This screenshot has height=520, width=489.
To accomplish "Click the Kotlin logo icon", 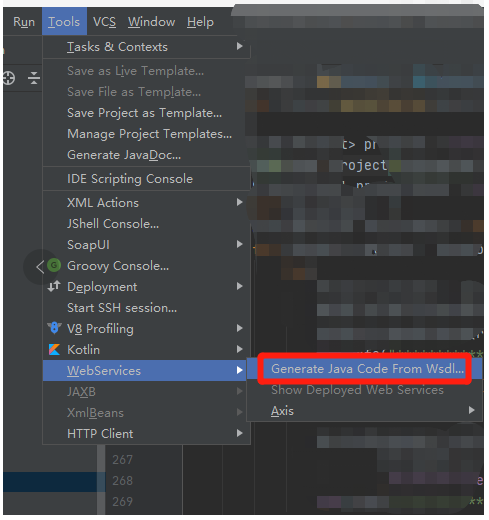I will [54, 349].
